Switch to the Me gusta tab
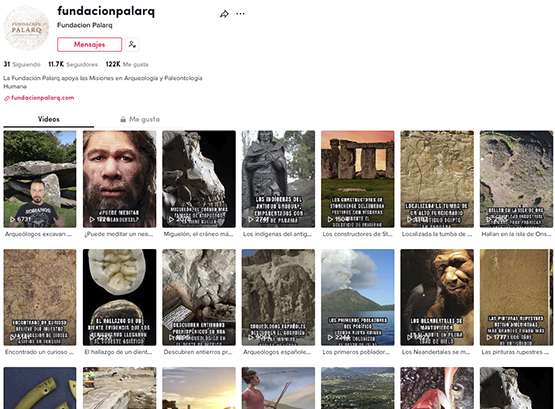The height and width of the screenshot is (409, 555). click(140, 119)
